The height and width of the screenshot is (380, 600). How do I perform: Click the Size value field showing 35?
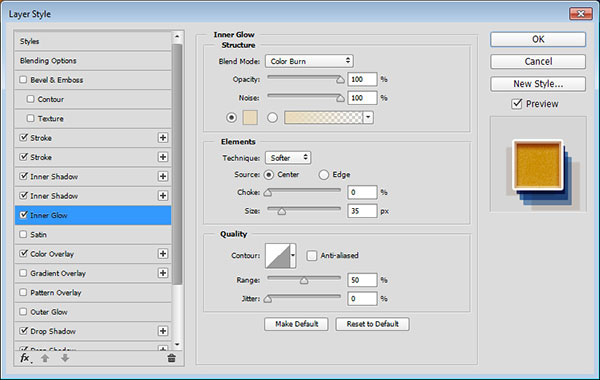click(362, 211)
